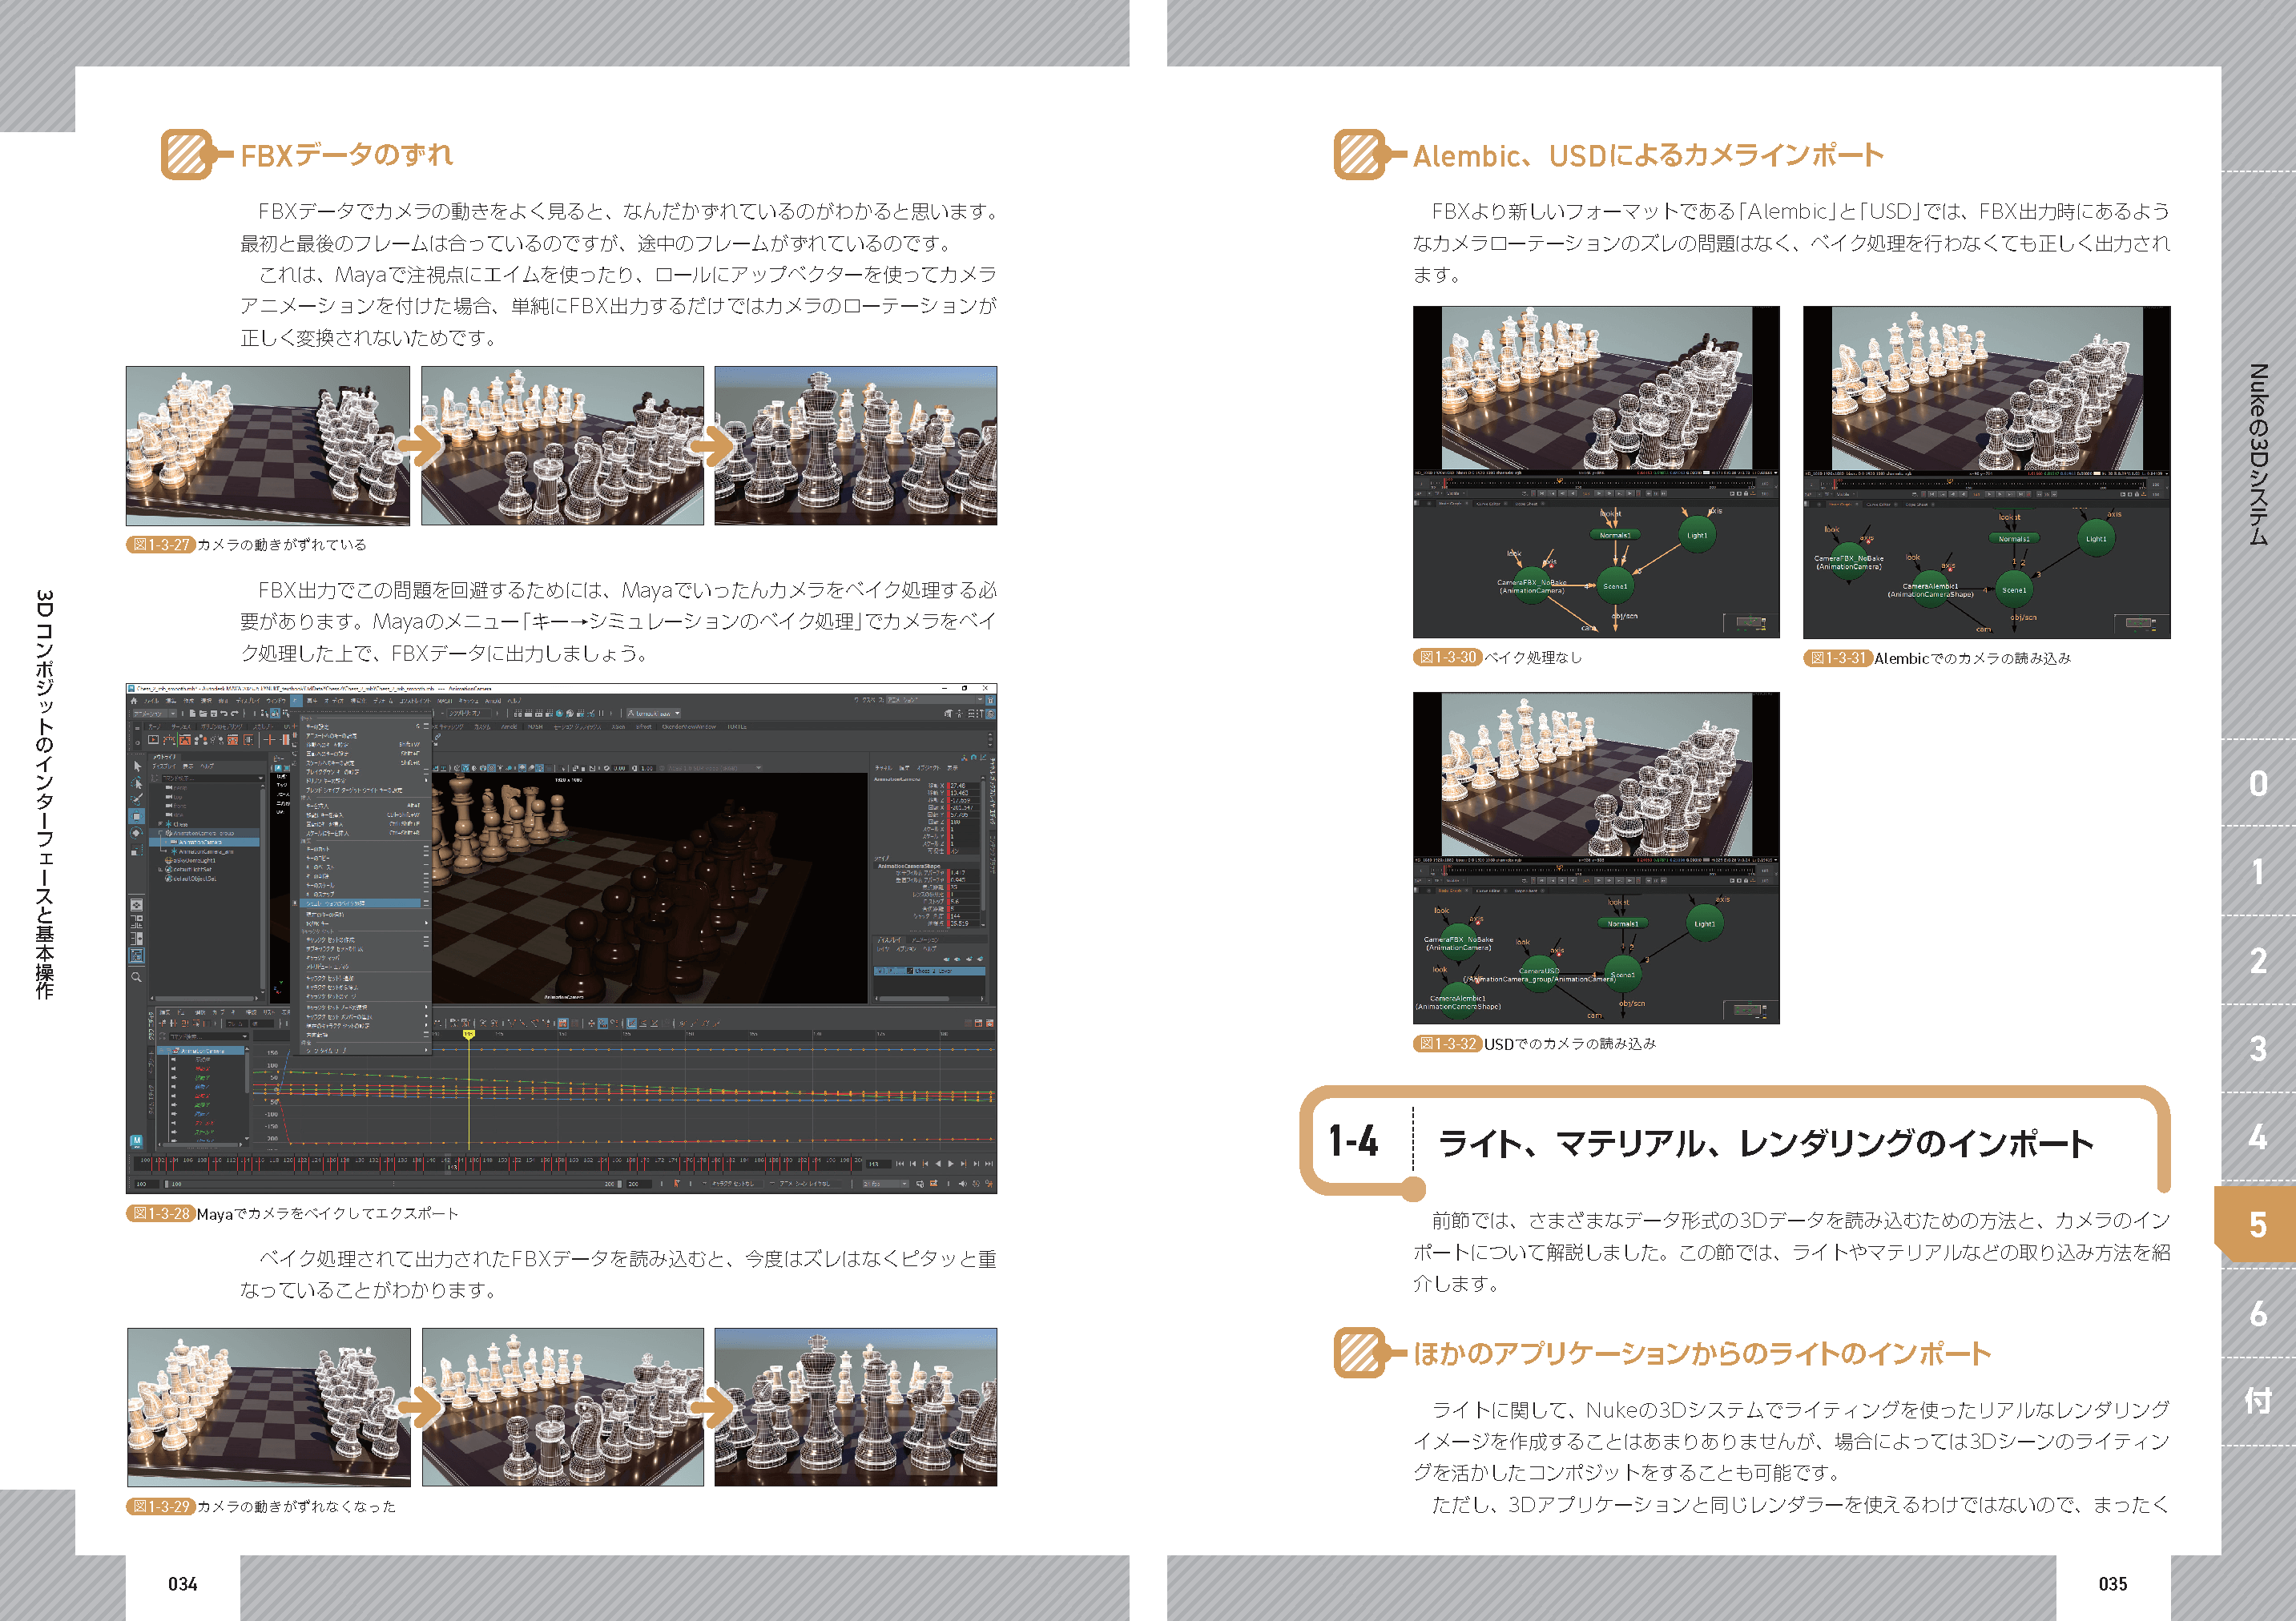Click the magnifier search icon in Maya's left sidebar

[x=137, y=977]
